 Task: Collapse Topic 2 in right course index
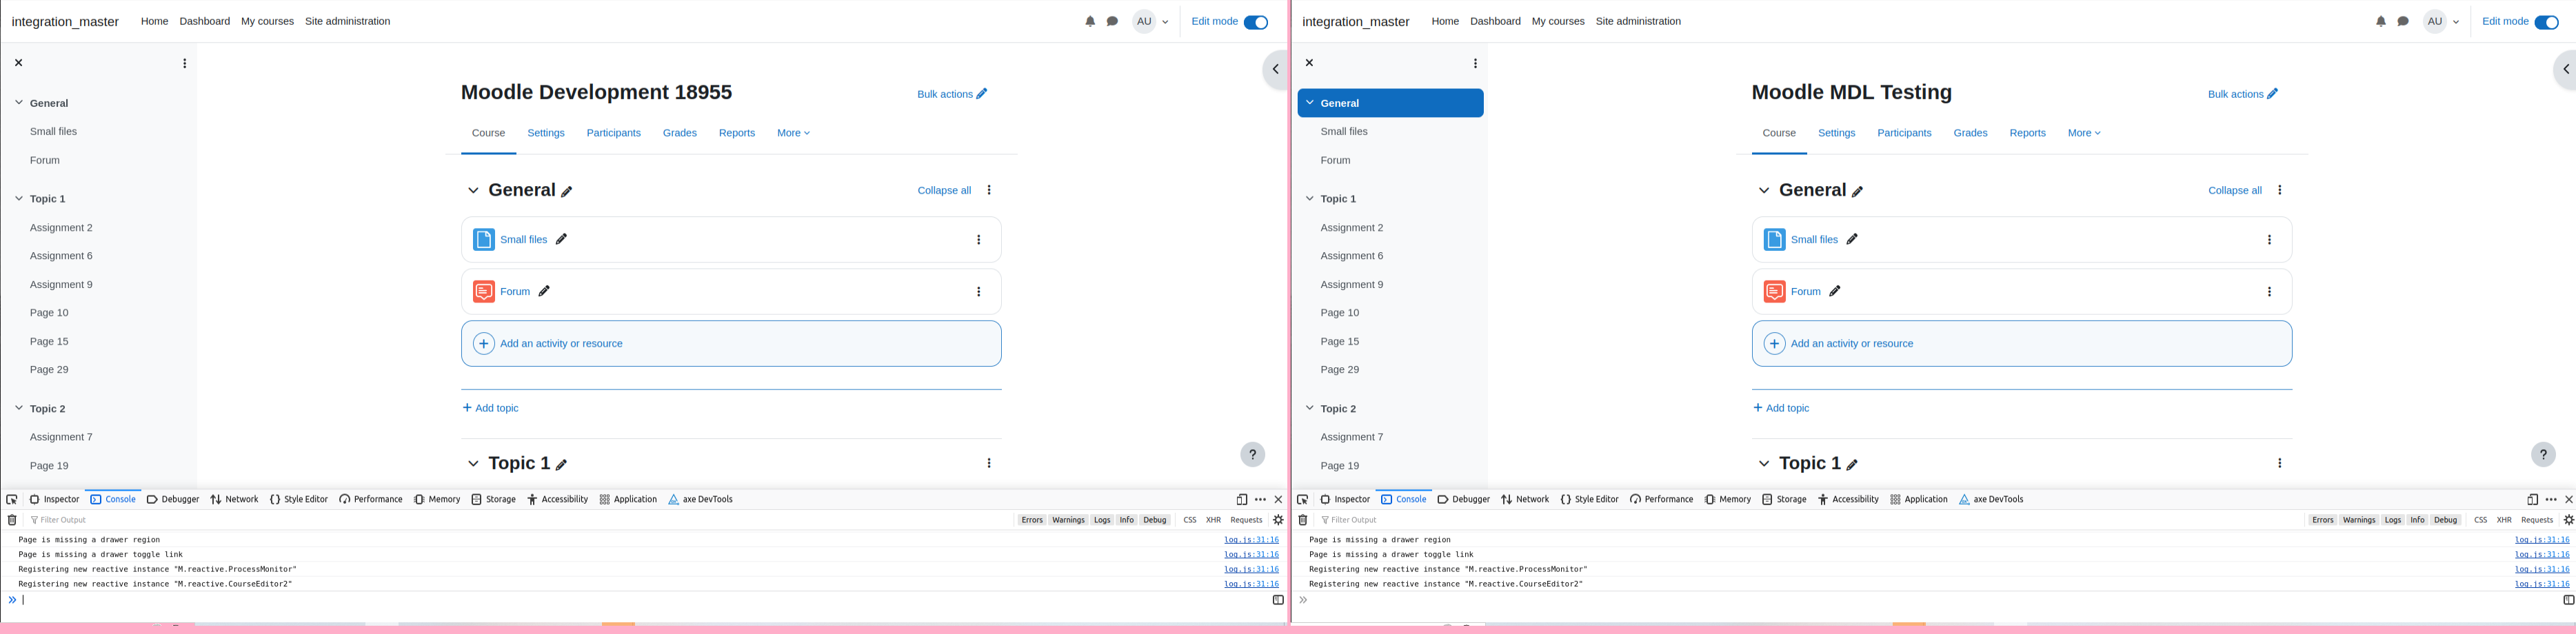[1309, 408]
